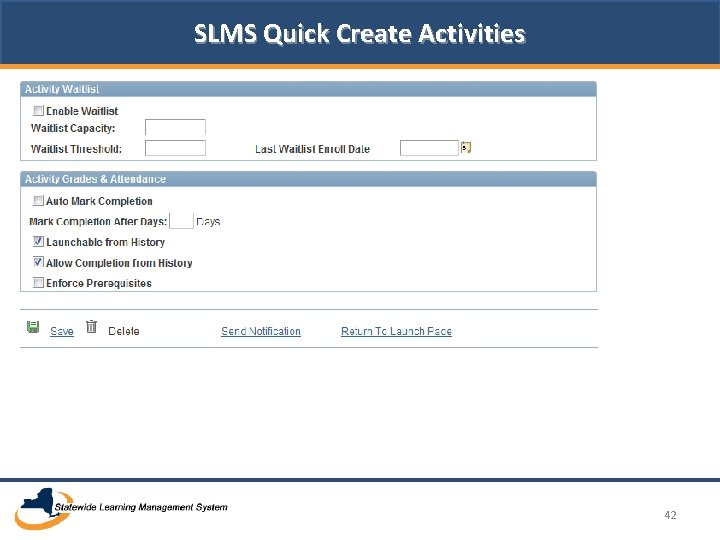This screenshot has width=720, height=540.
Task: Focus the Waitlist Threshold input field
Action: 175,148
